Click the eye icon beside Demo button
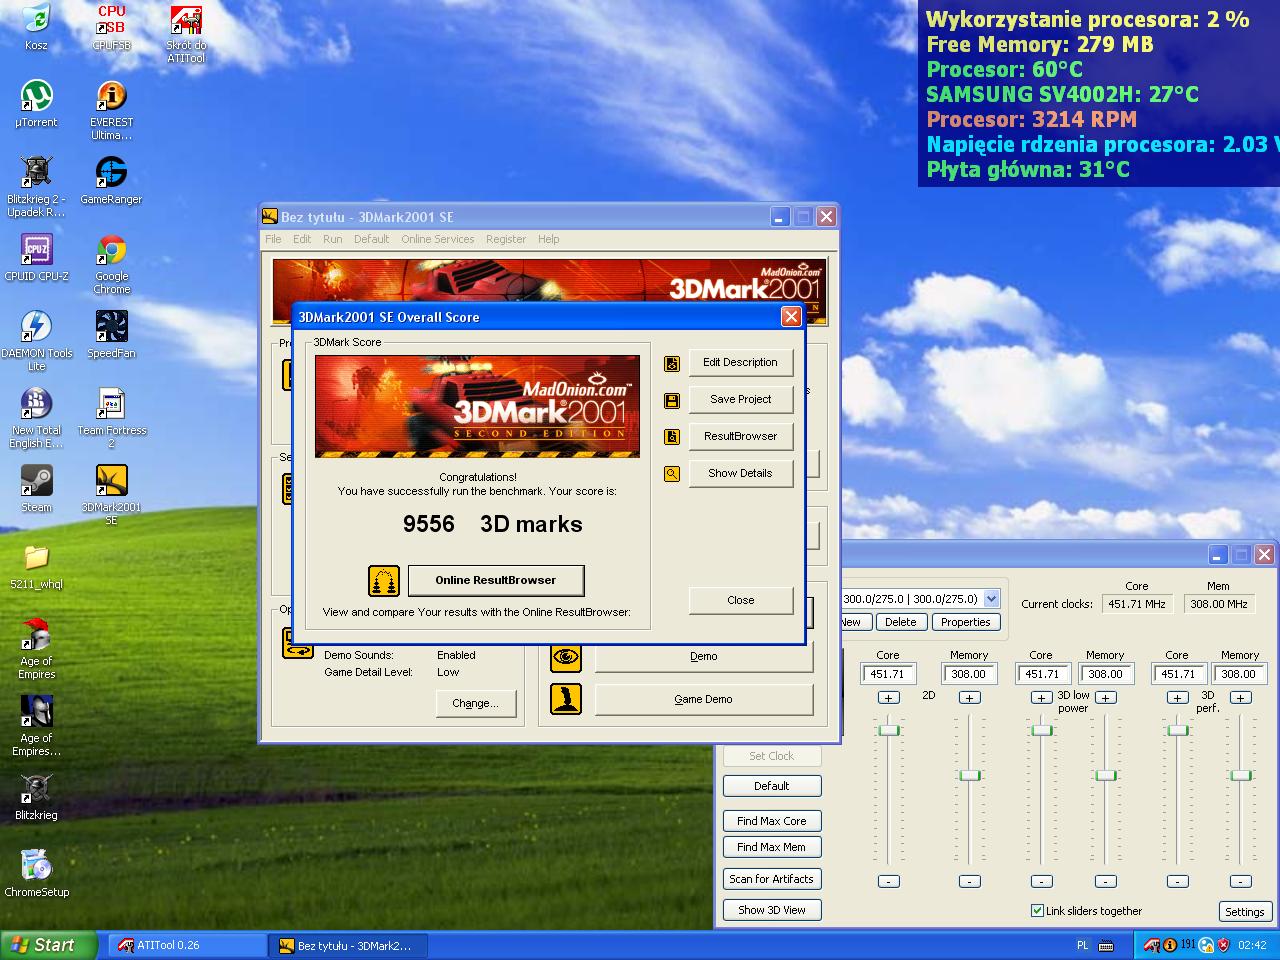The width and height of the screenshot is (1280, 960). click(566, 657)
